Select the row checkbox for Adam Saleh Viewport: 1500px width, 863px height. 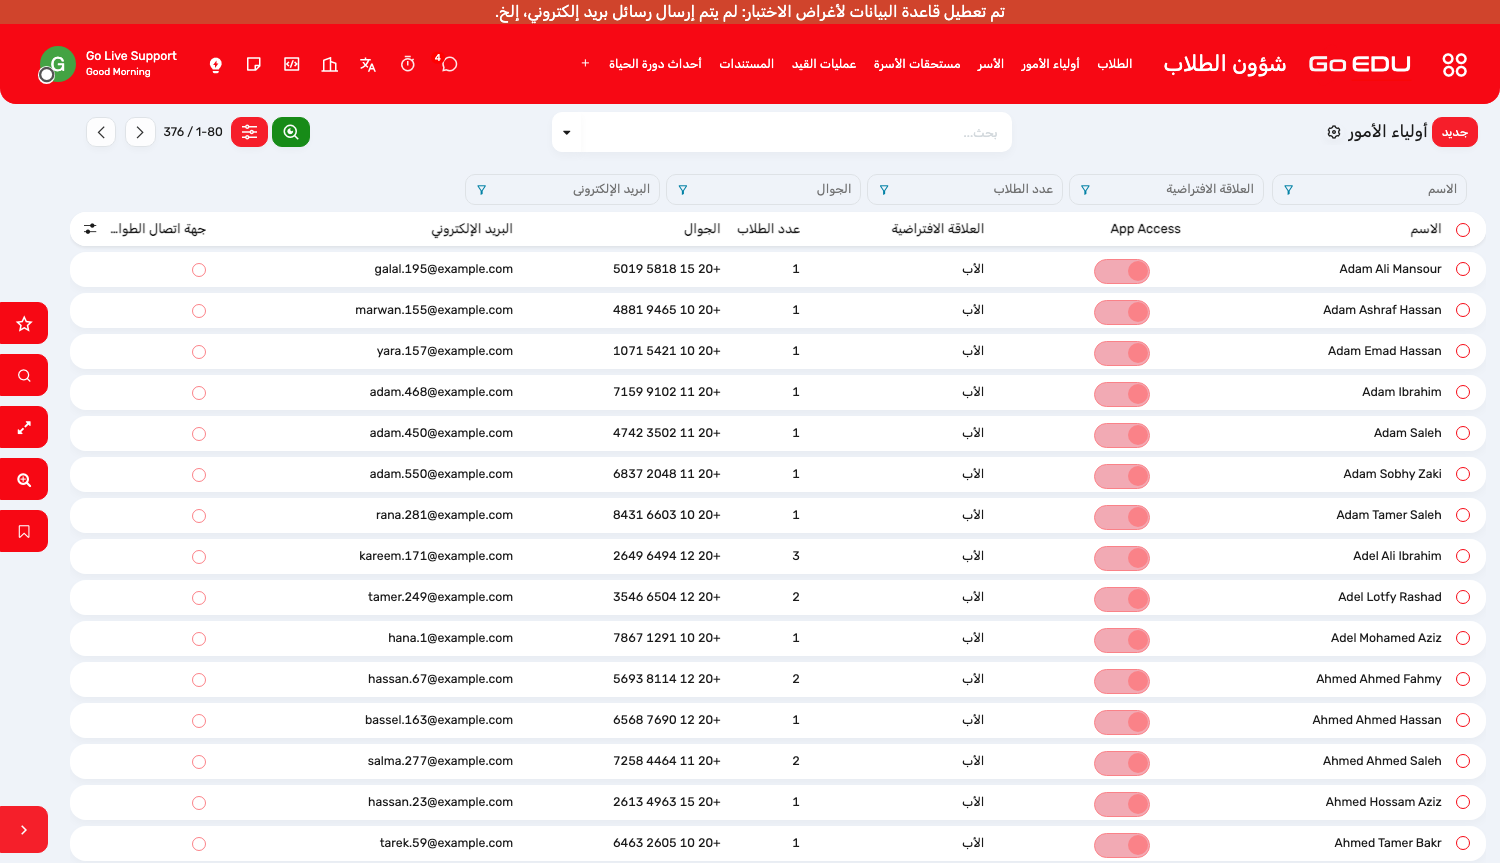pos(1463,433)
